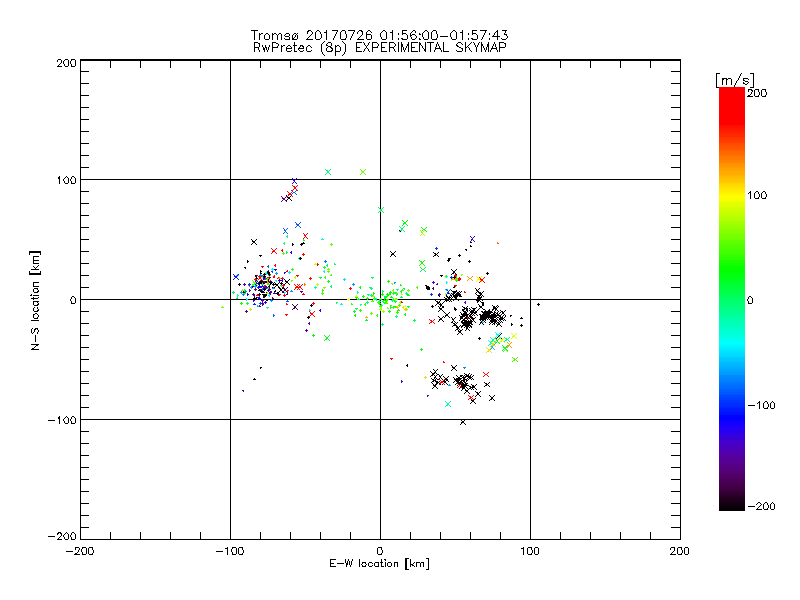Click the x-axis tick label 200

click(x=680, y=551)
